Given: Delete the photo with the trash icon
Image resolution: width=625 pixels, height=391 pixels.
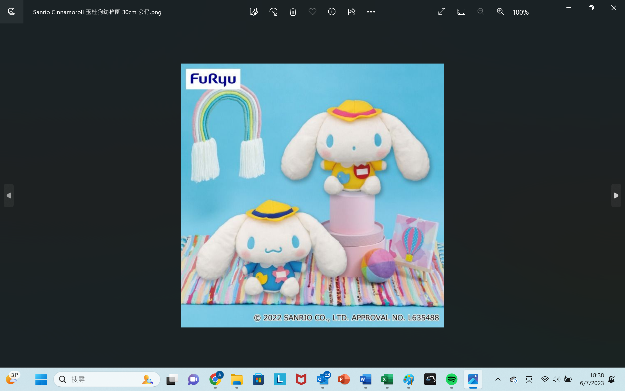Looking at the screenshot, I should point(293,12).
